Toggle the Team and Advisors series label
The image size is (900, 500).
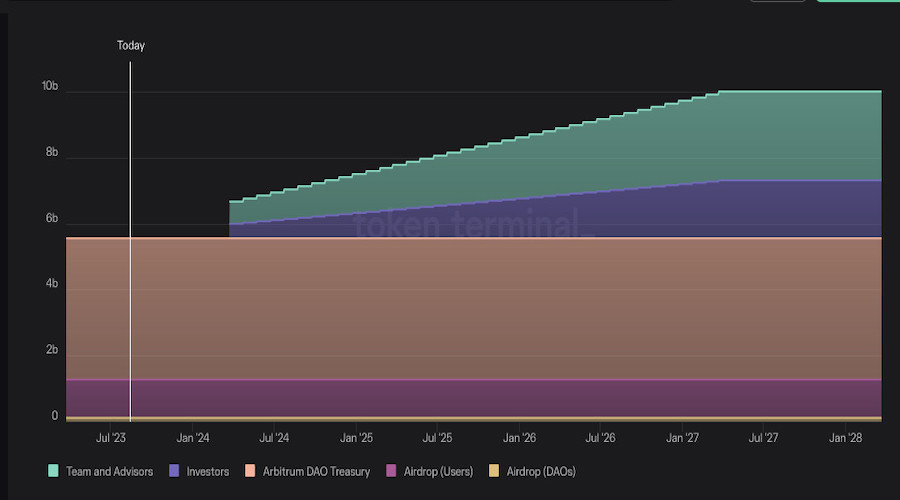point(110,472)
